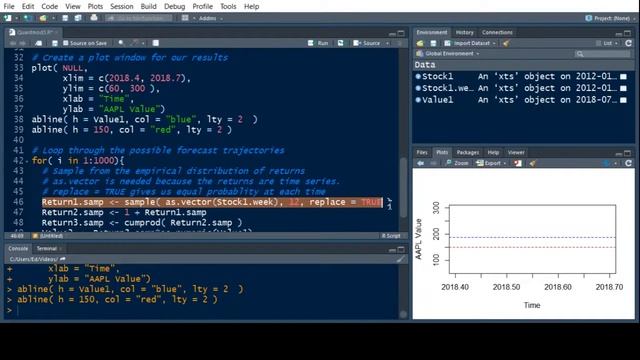Click the Go to file/function search box
Image resolution: width=640 pixels, height=360 pixels.
(139, 18)
